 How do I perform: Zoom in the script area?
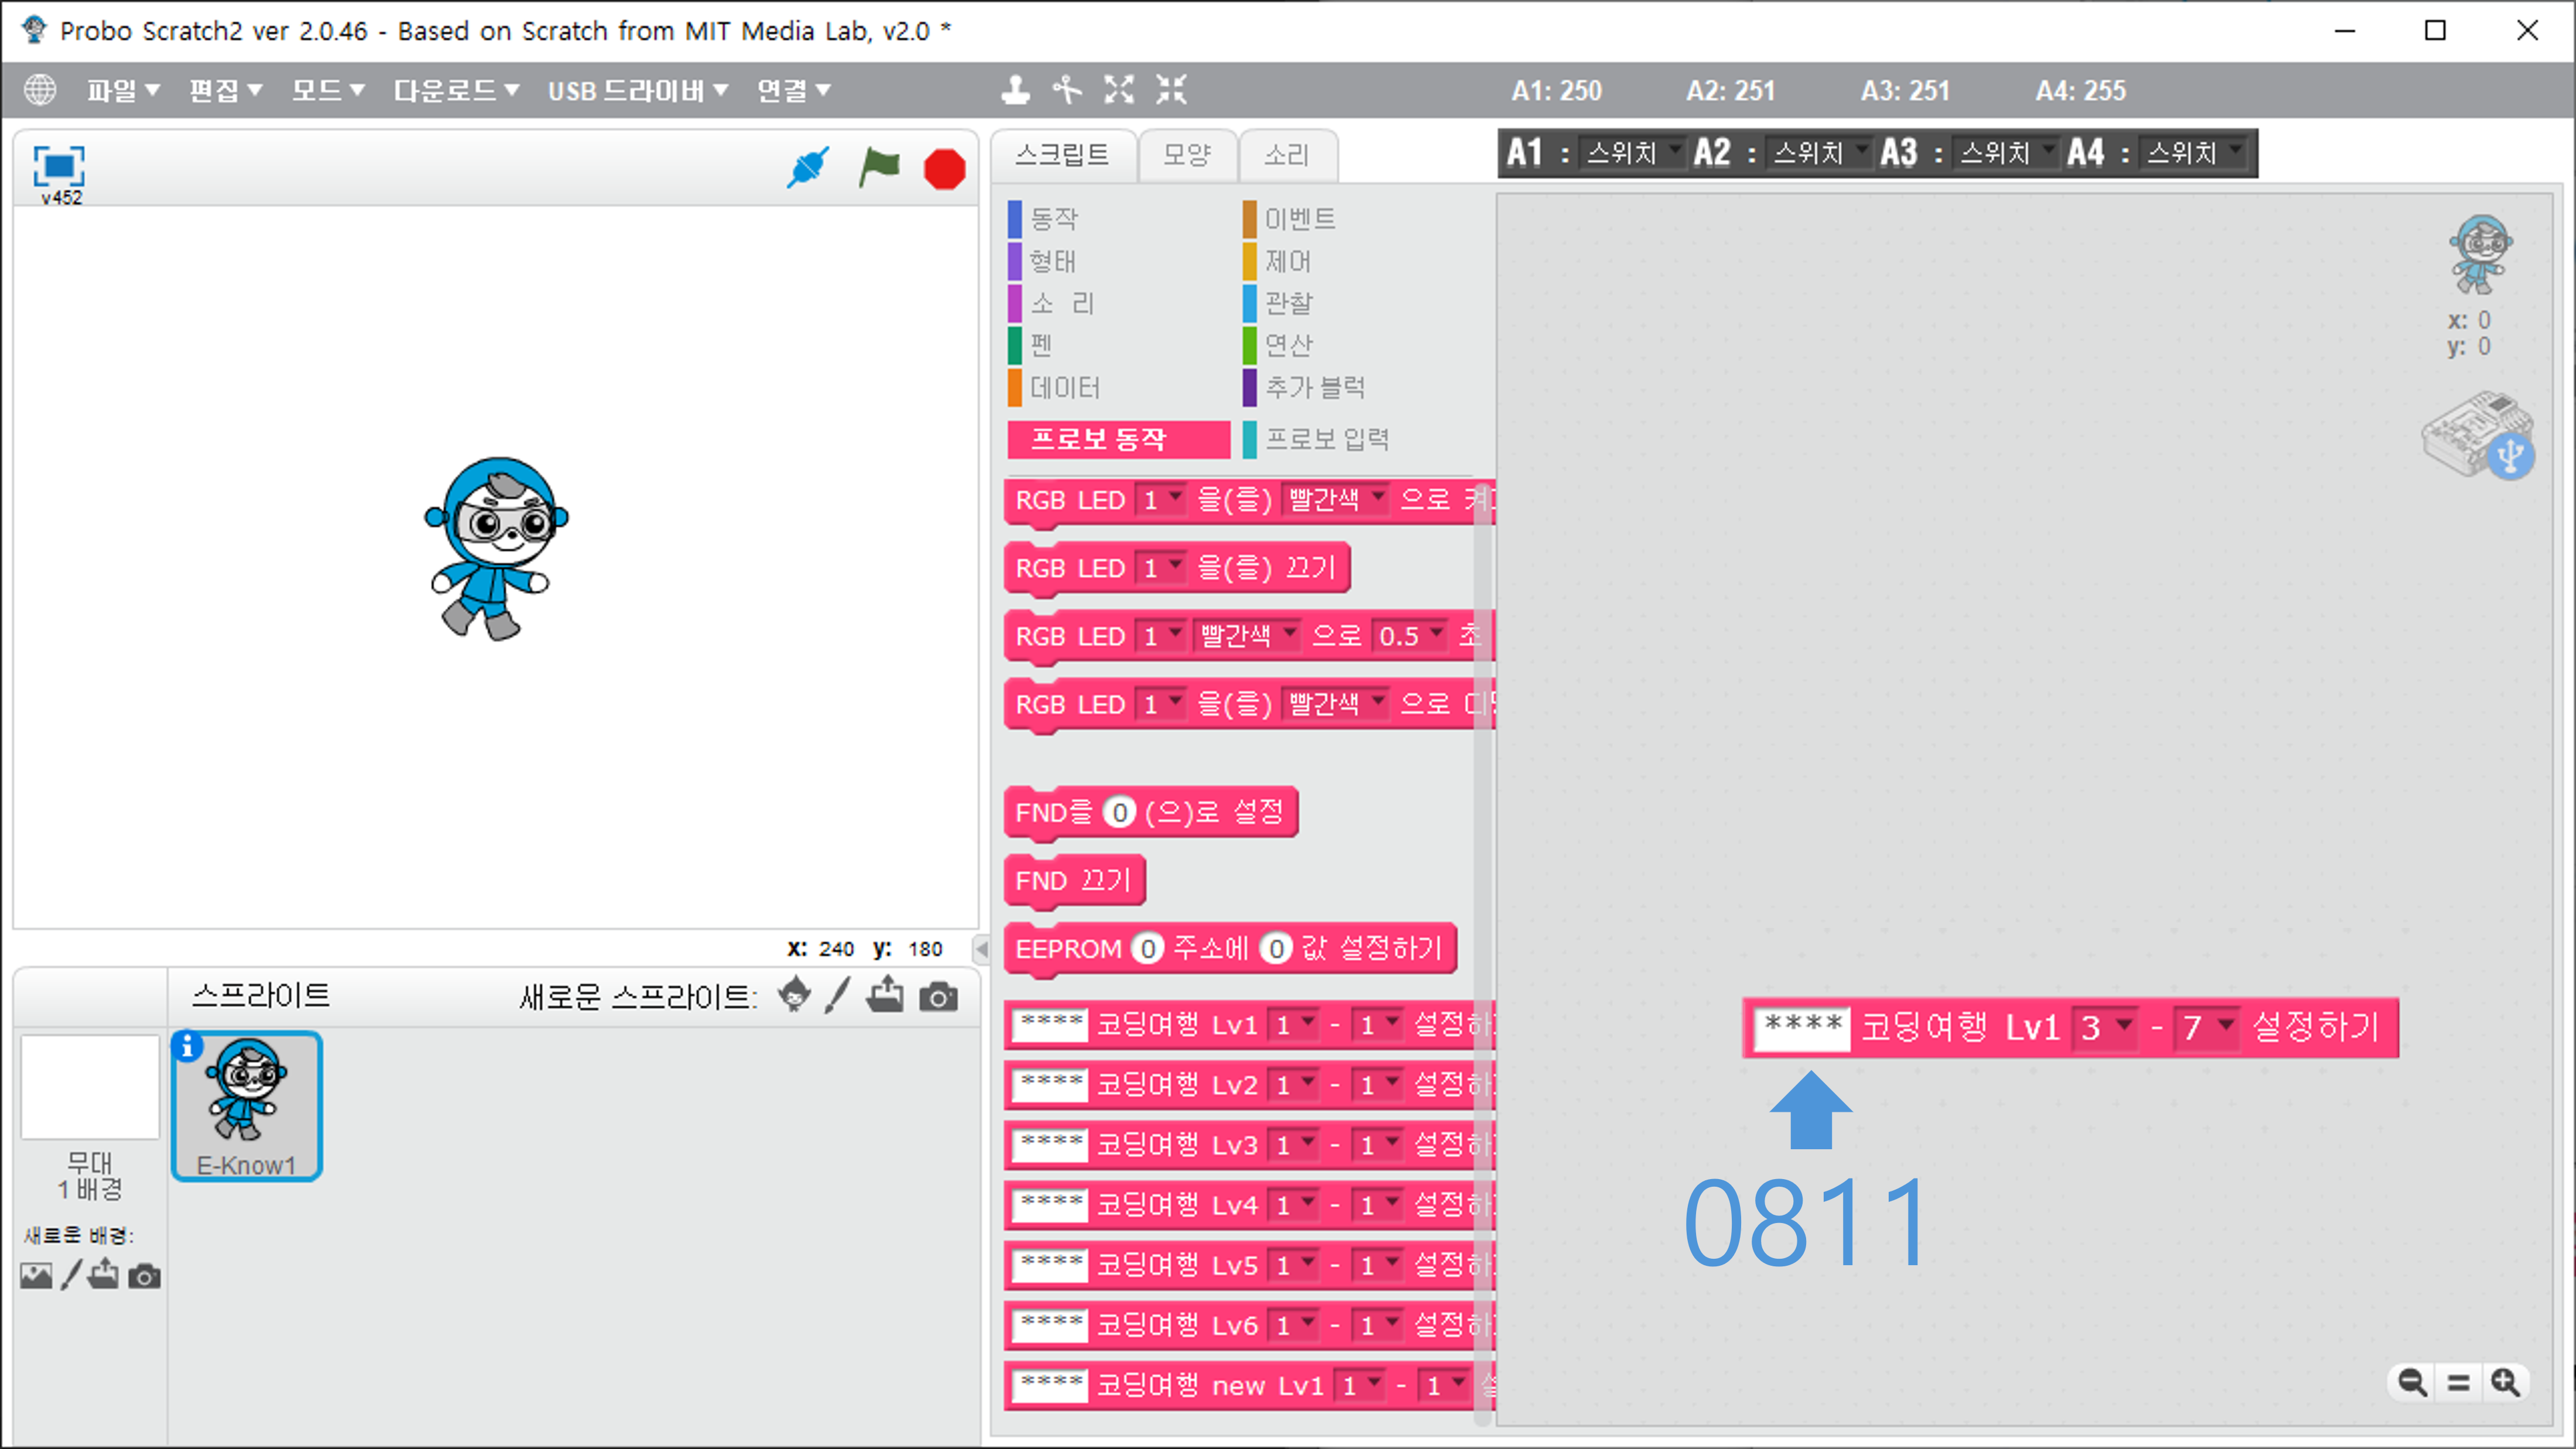(2505, 1382)
